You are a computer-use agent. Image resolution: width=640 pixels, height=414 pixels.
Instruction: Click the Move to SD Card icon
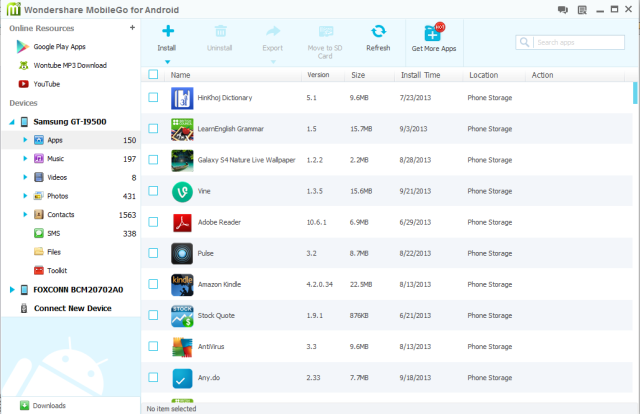[326, 31]
